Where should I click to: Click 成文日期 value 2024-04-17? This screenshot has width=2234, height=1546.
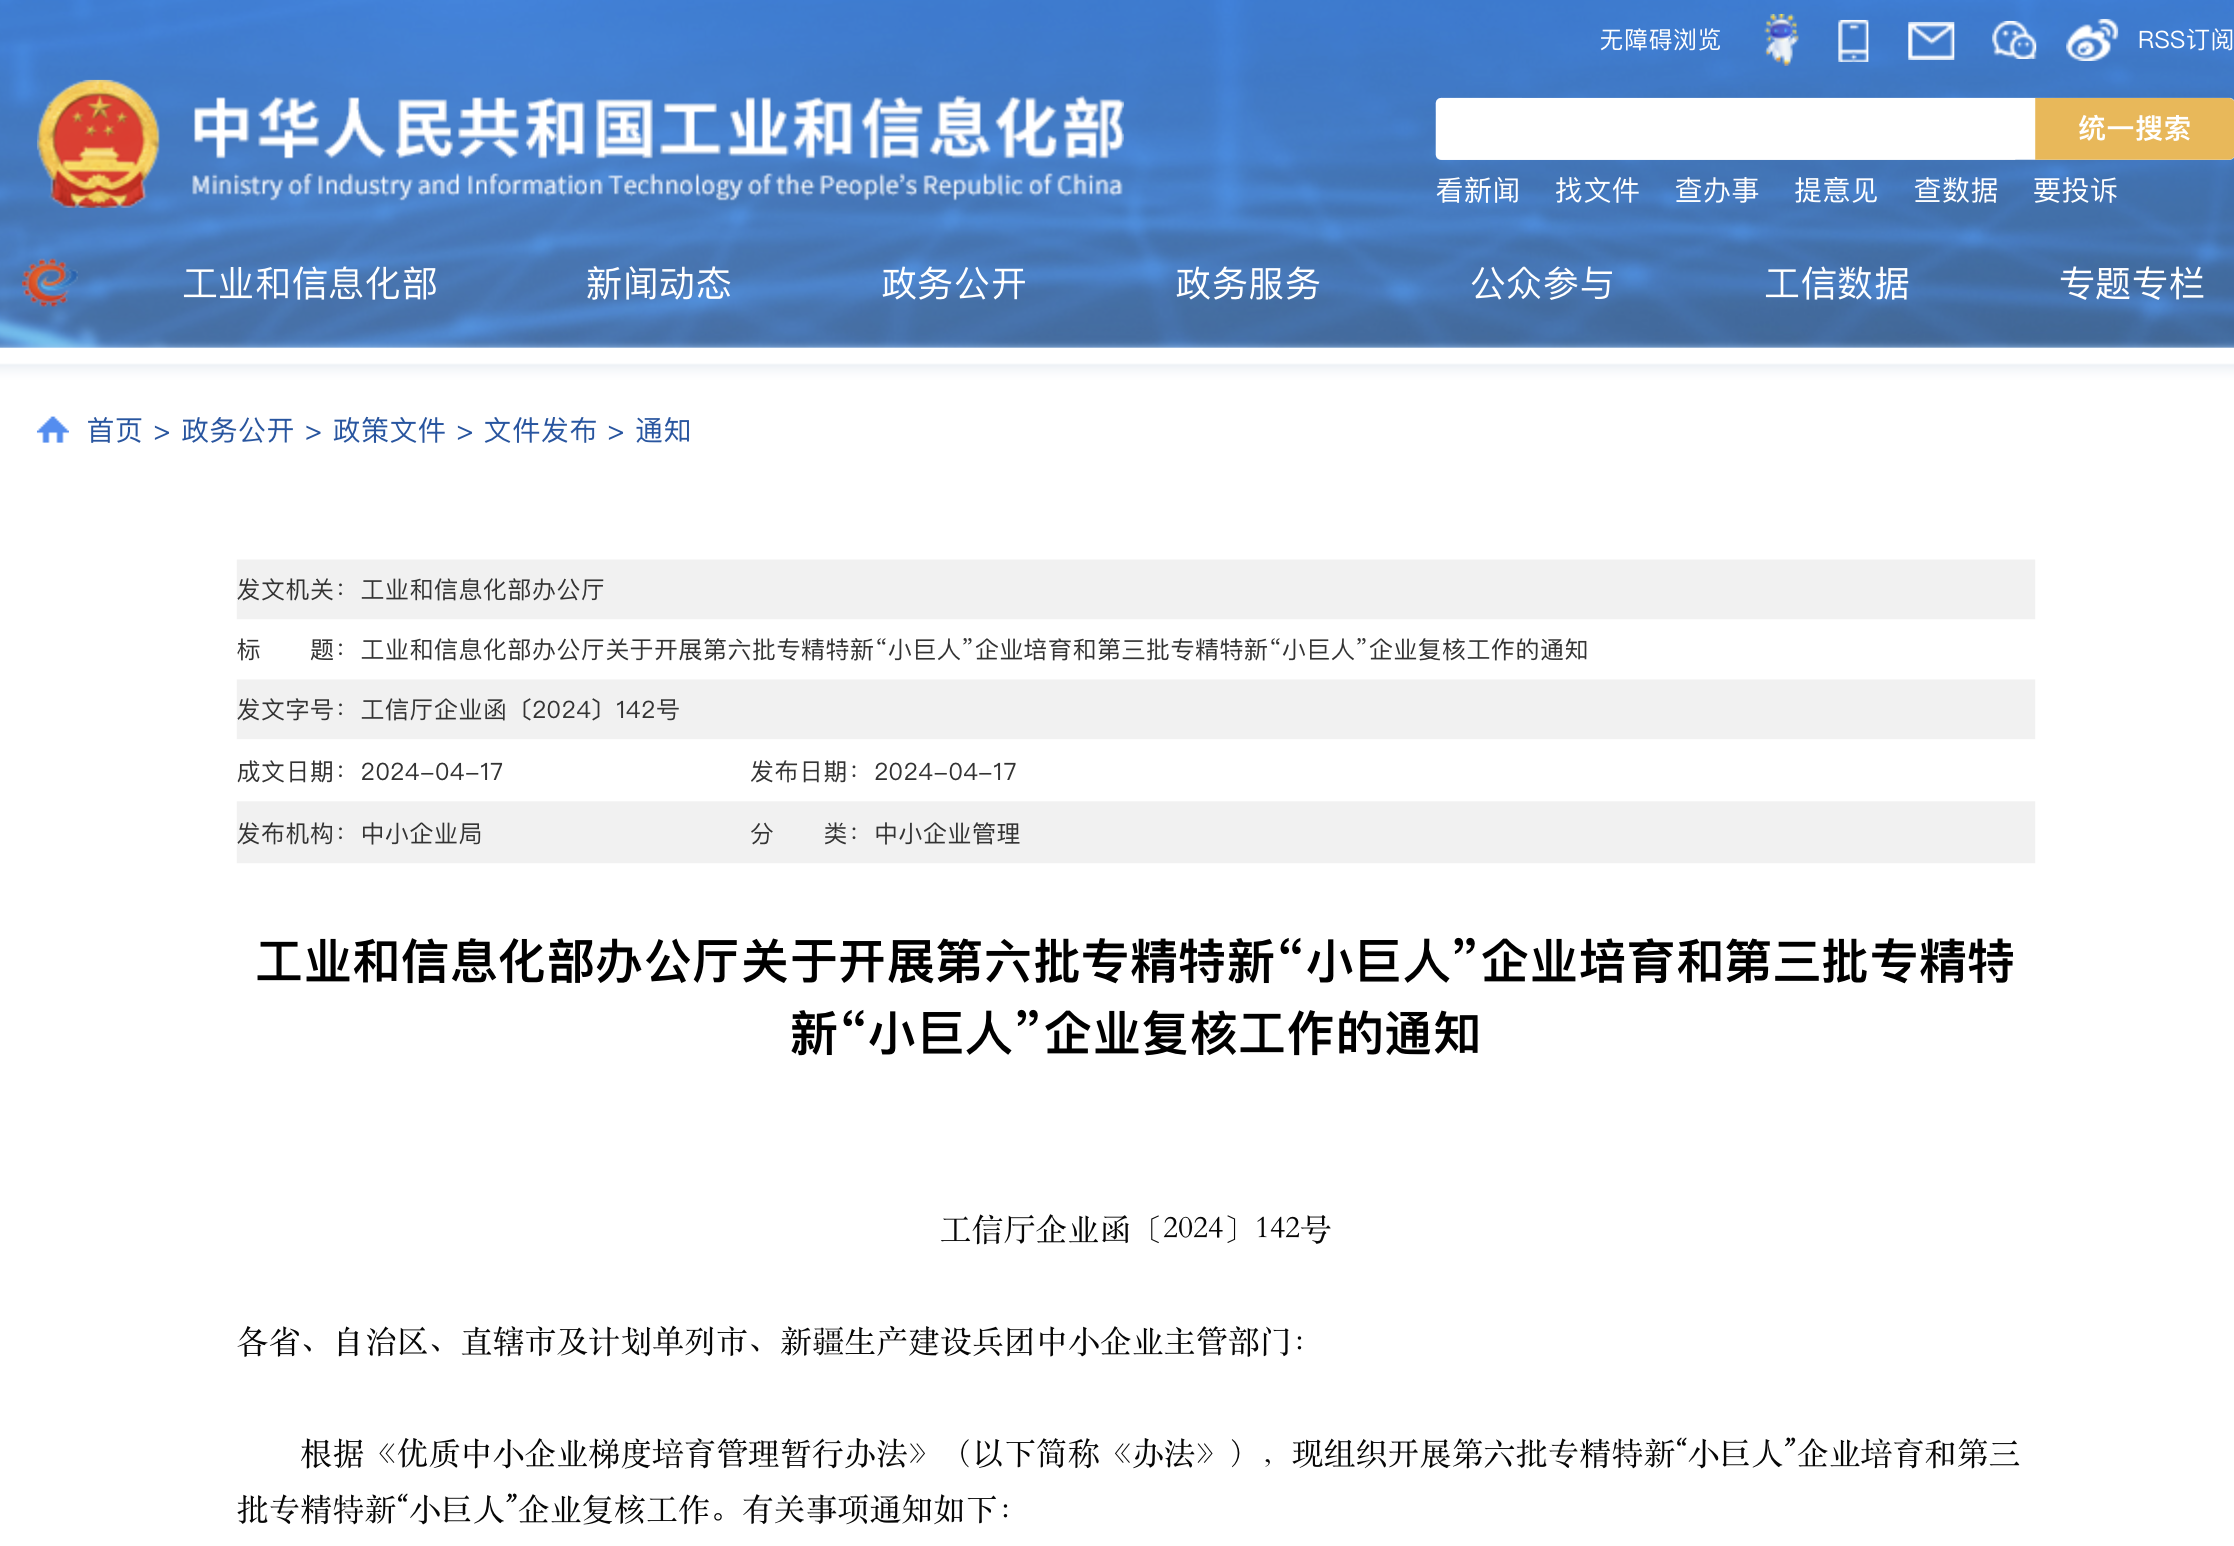click(432, 772)
